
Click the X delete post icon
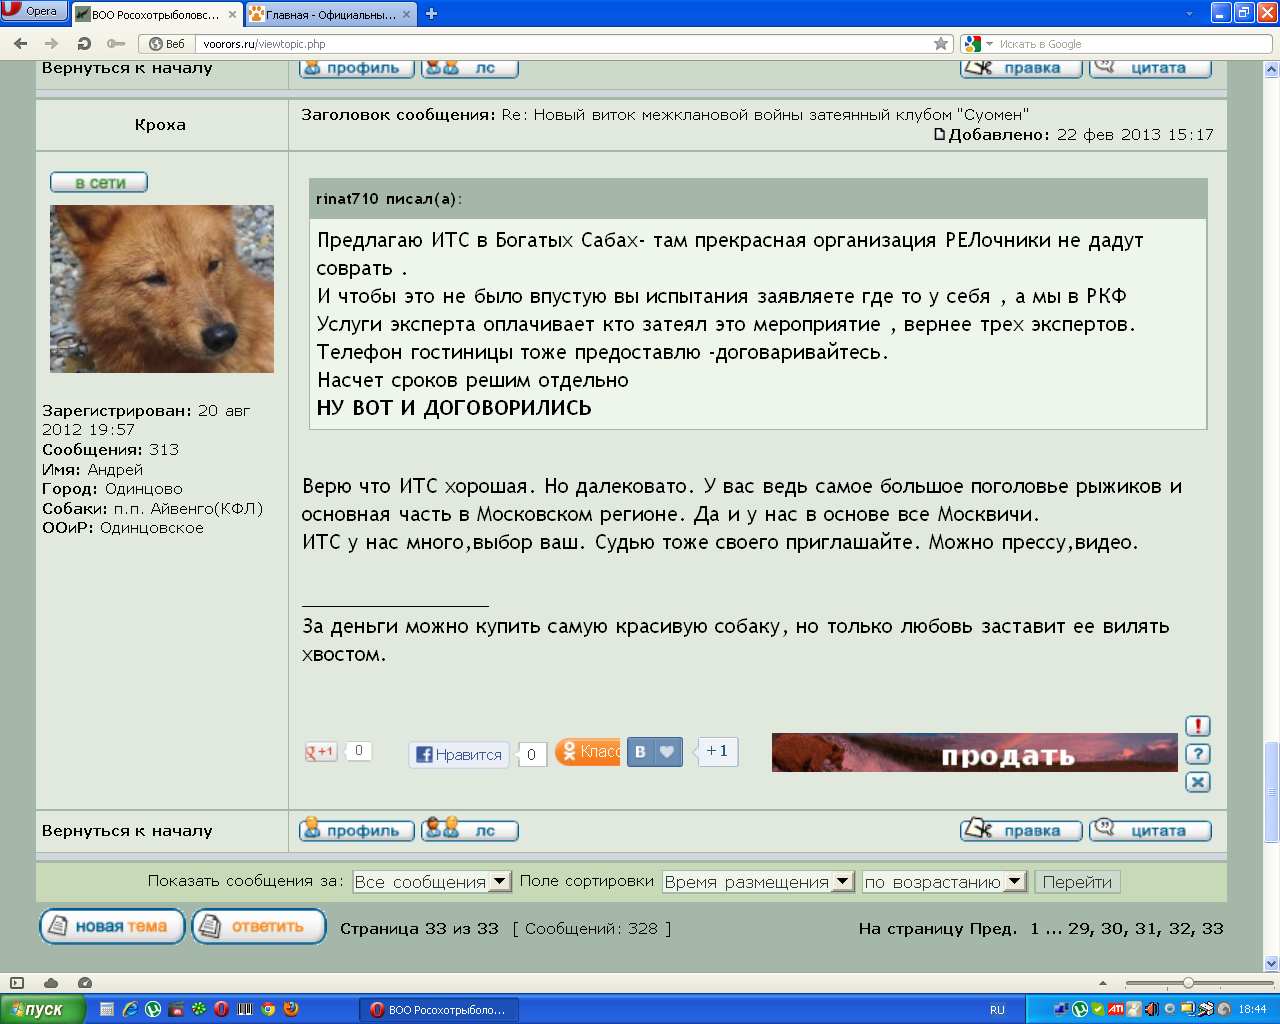[1197, 782]
